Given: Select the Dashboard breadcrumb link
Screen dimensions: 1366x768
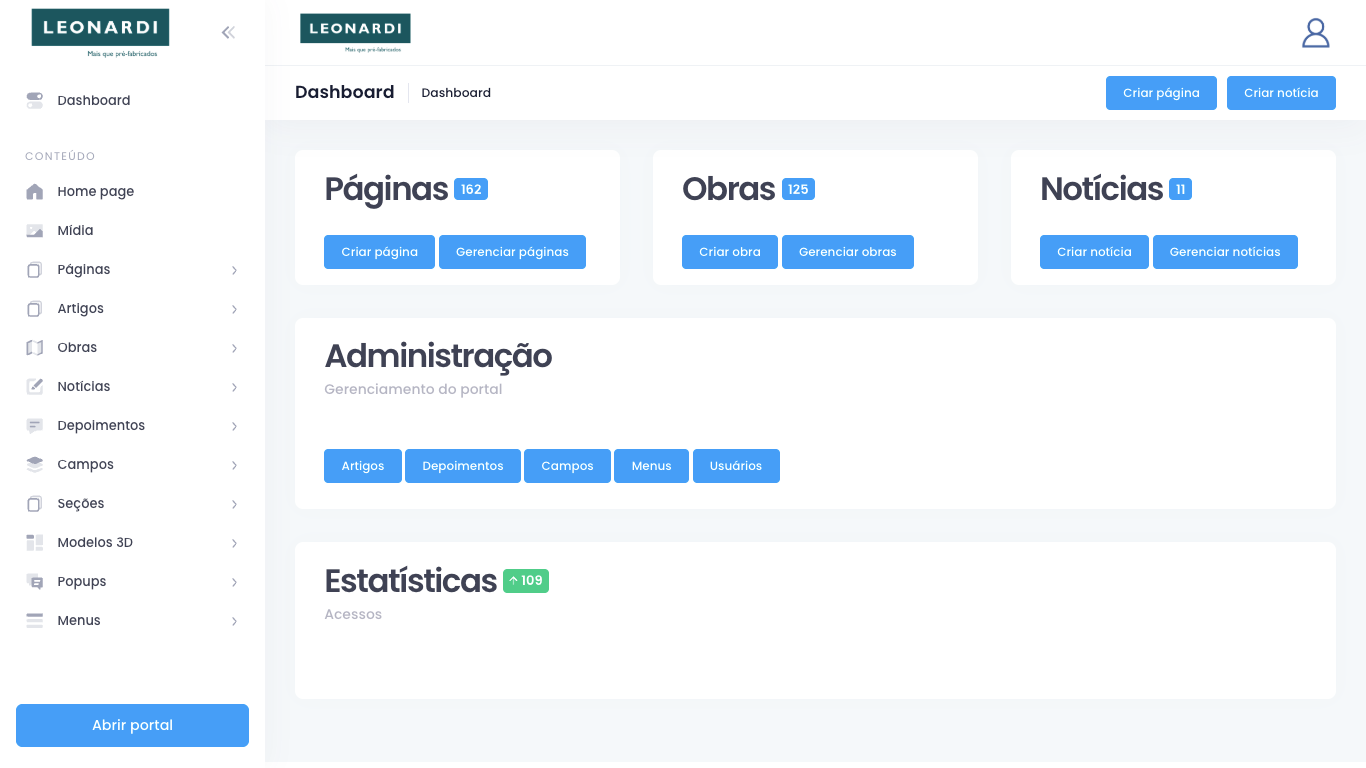Looking at the screenshot, I should coord(456,93).
